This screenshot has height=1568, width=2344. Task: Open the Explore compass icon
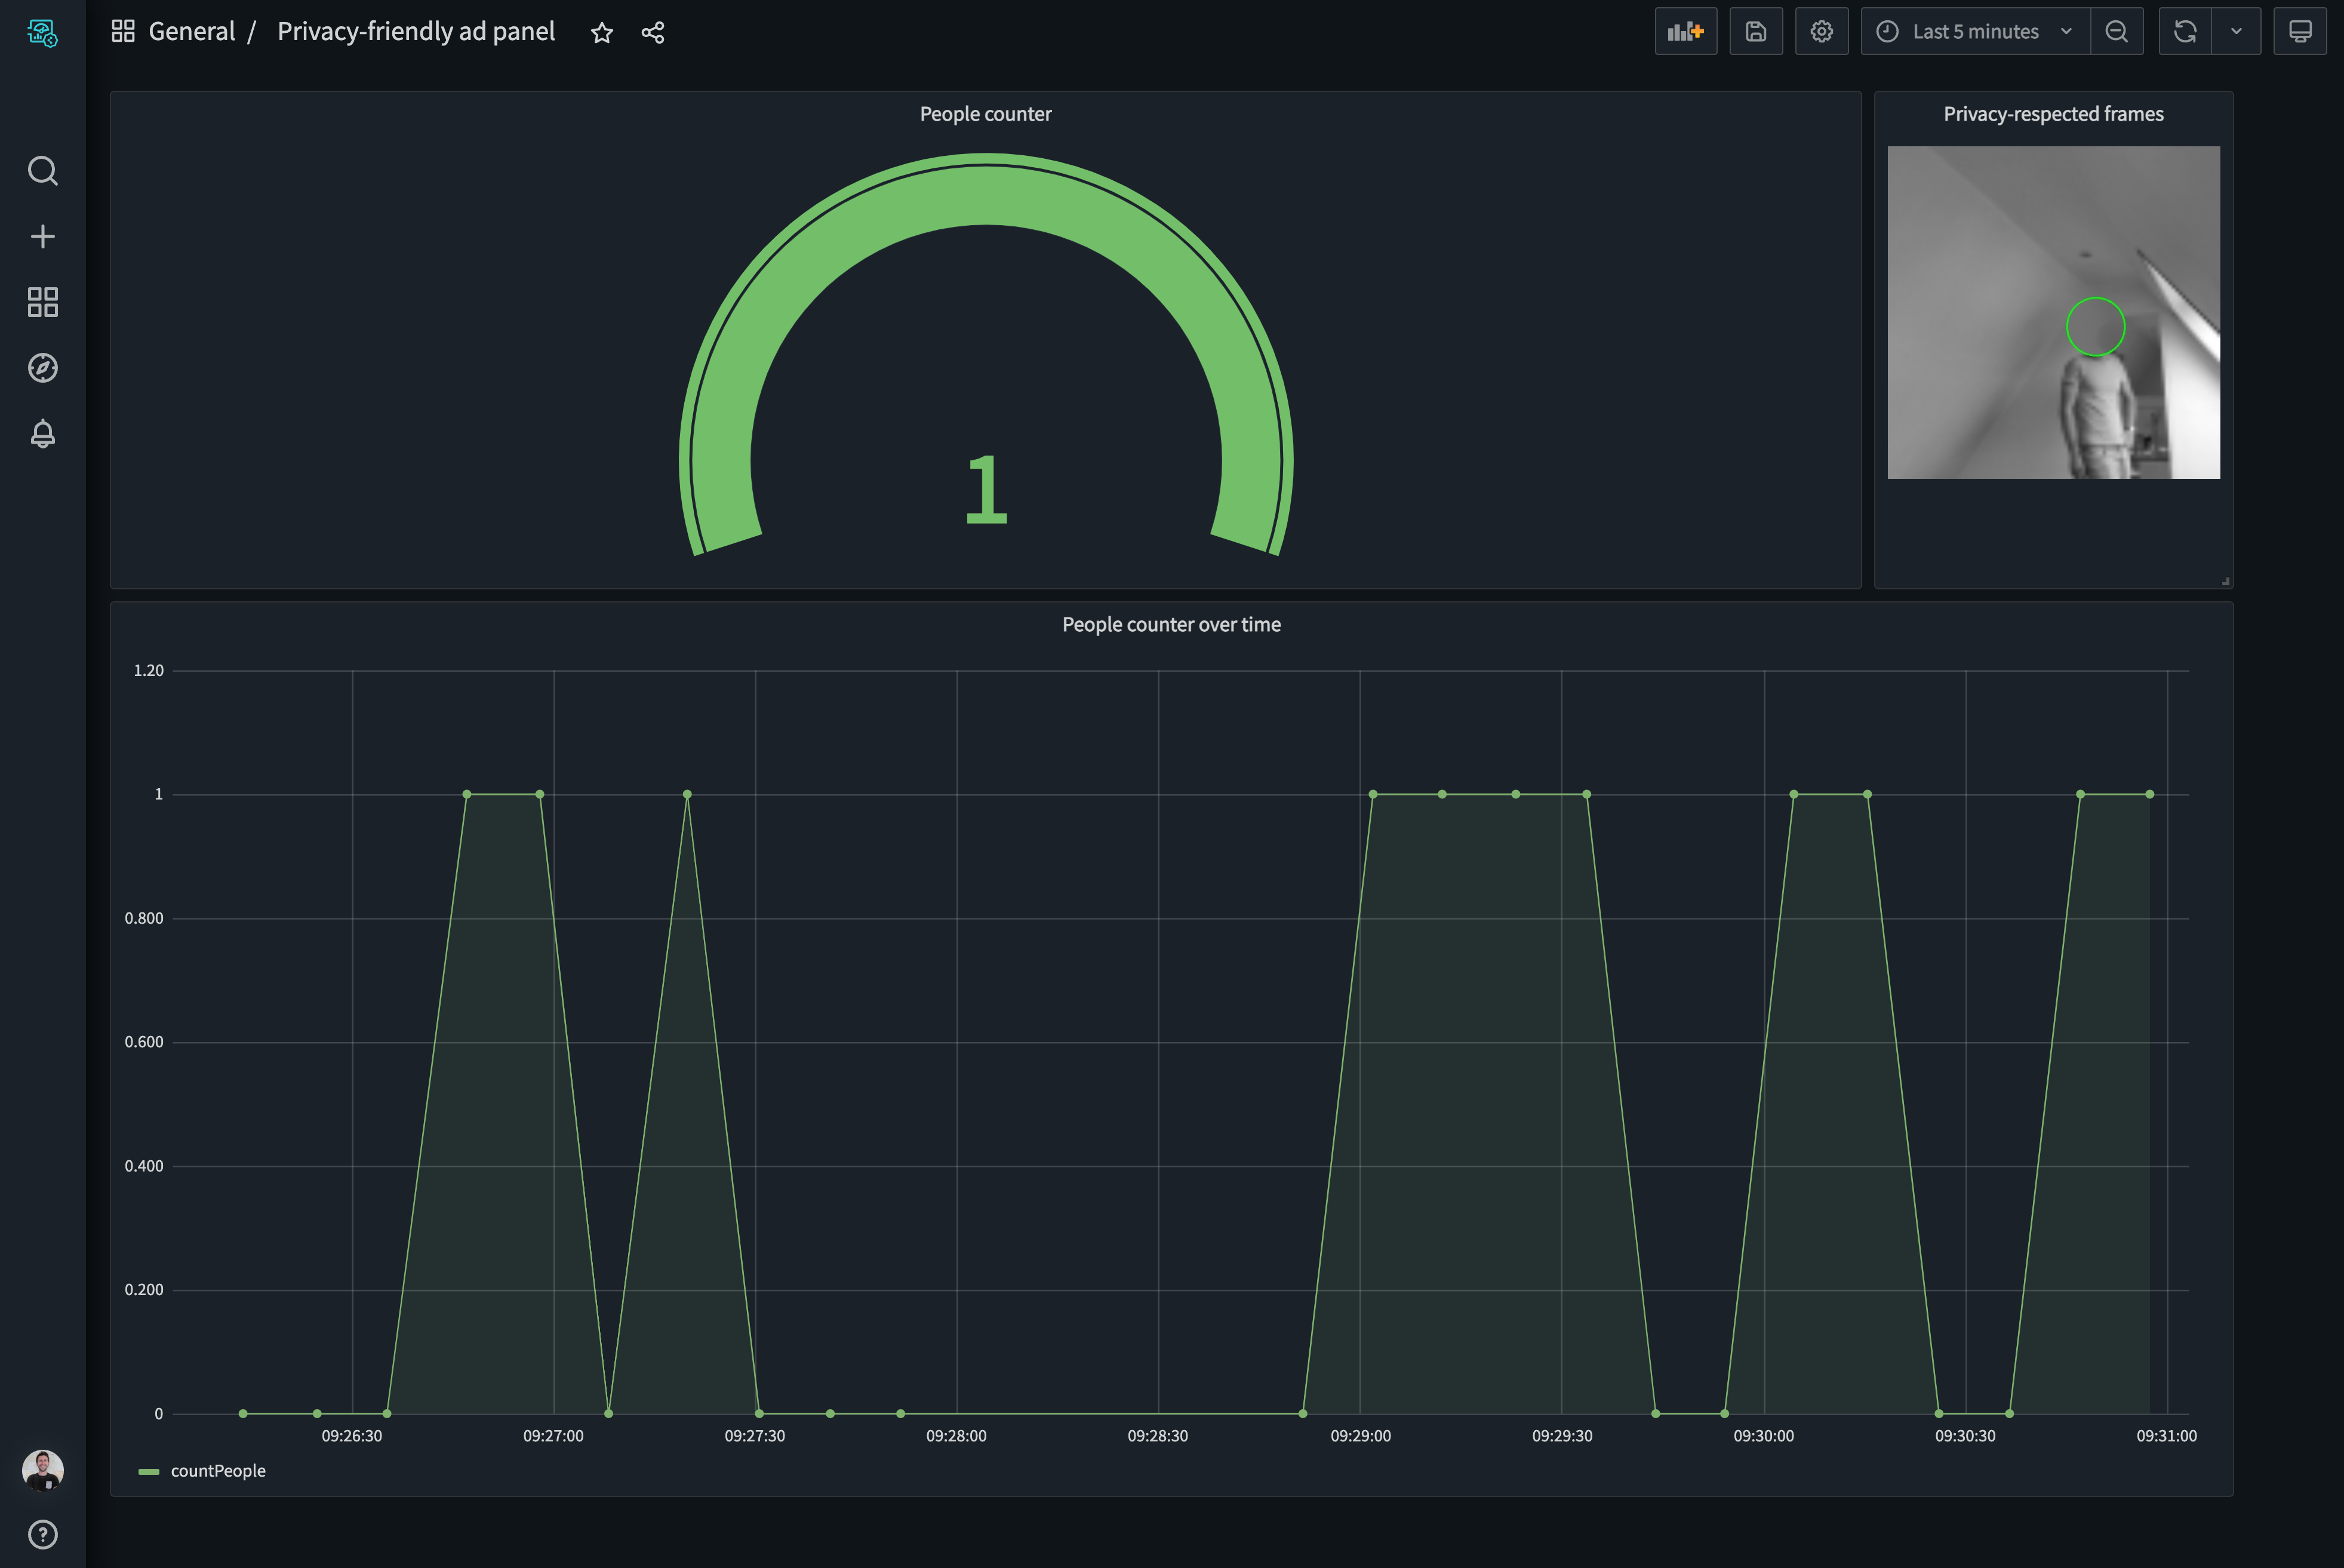click(42, 368)
